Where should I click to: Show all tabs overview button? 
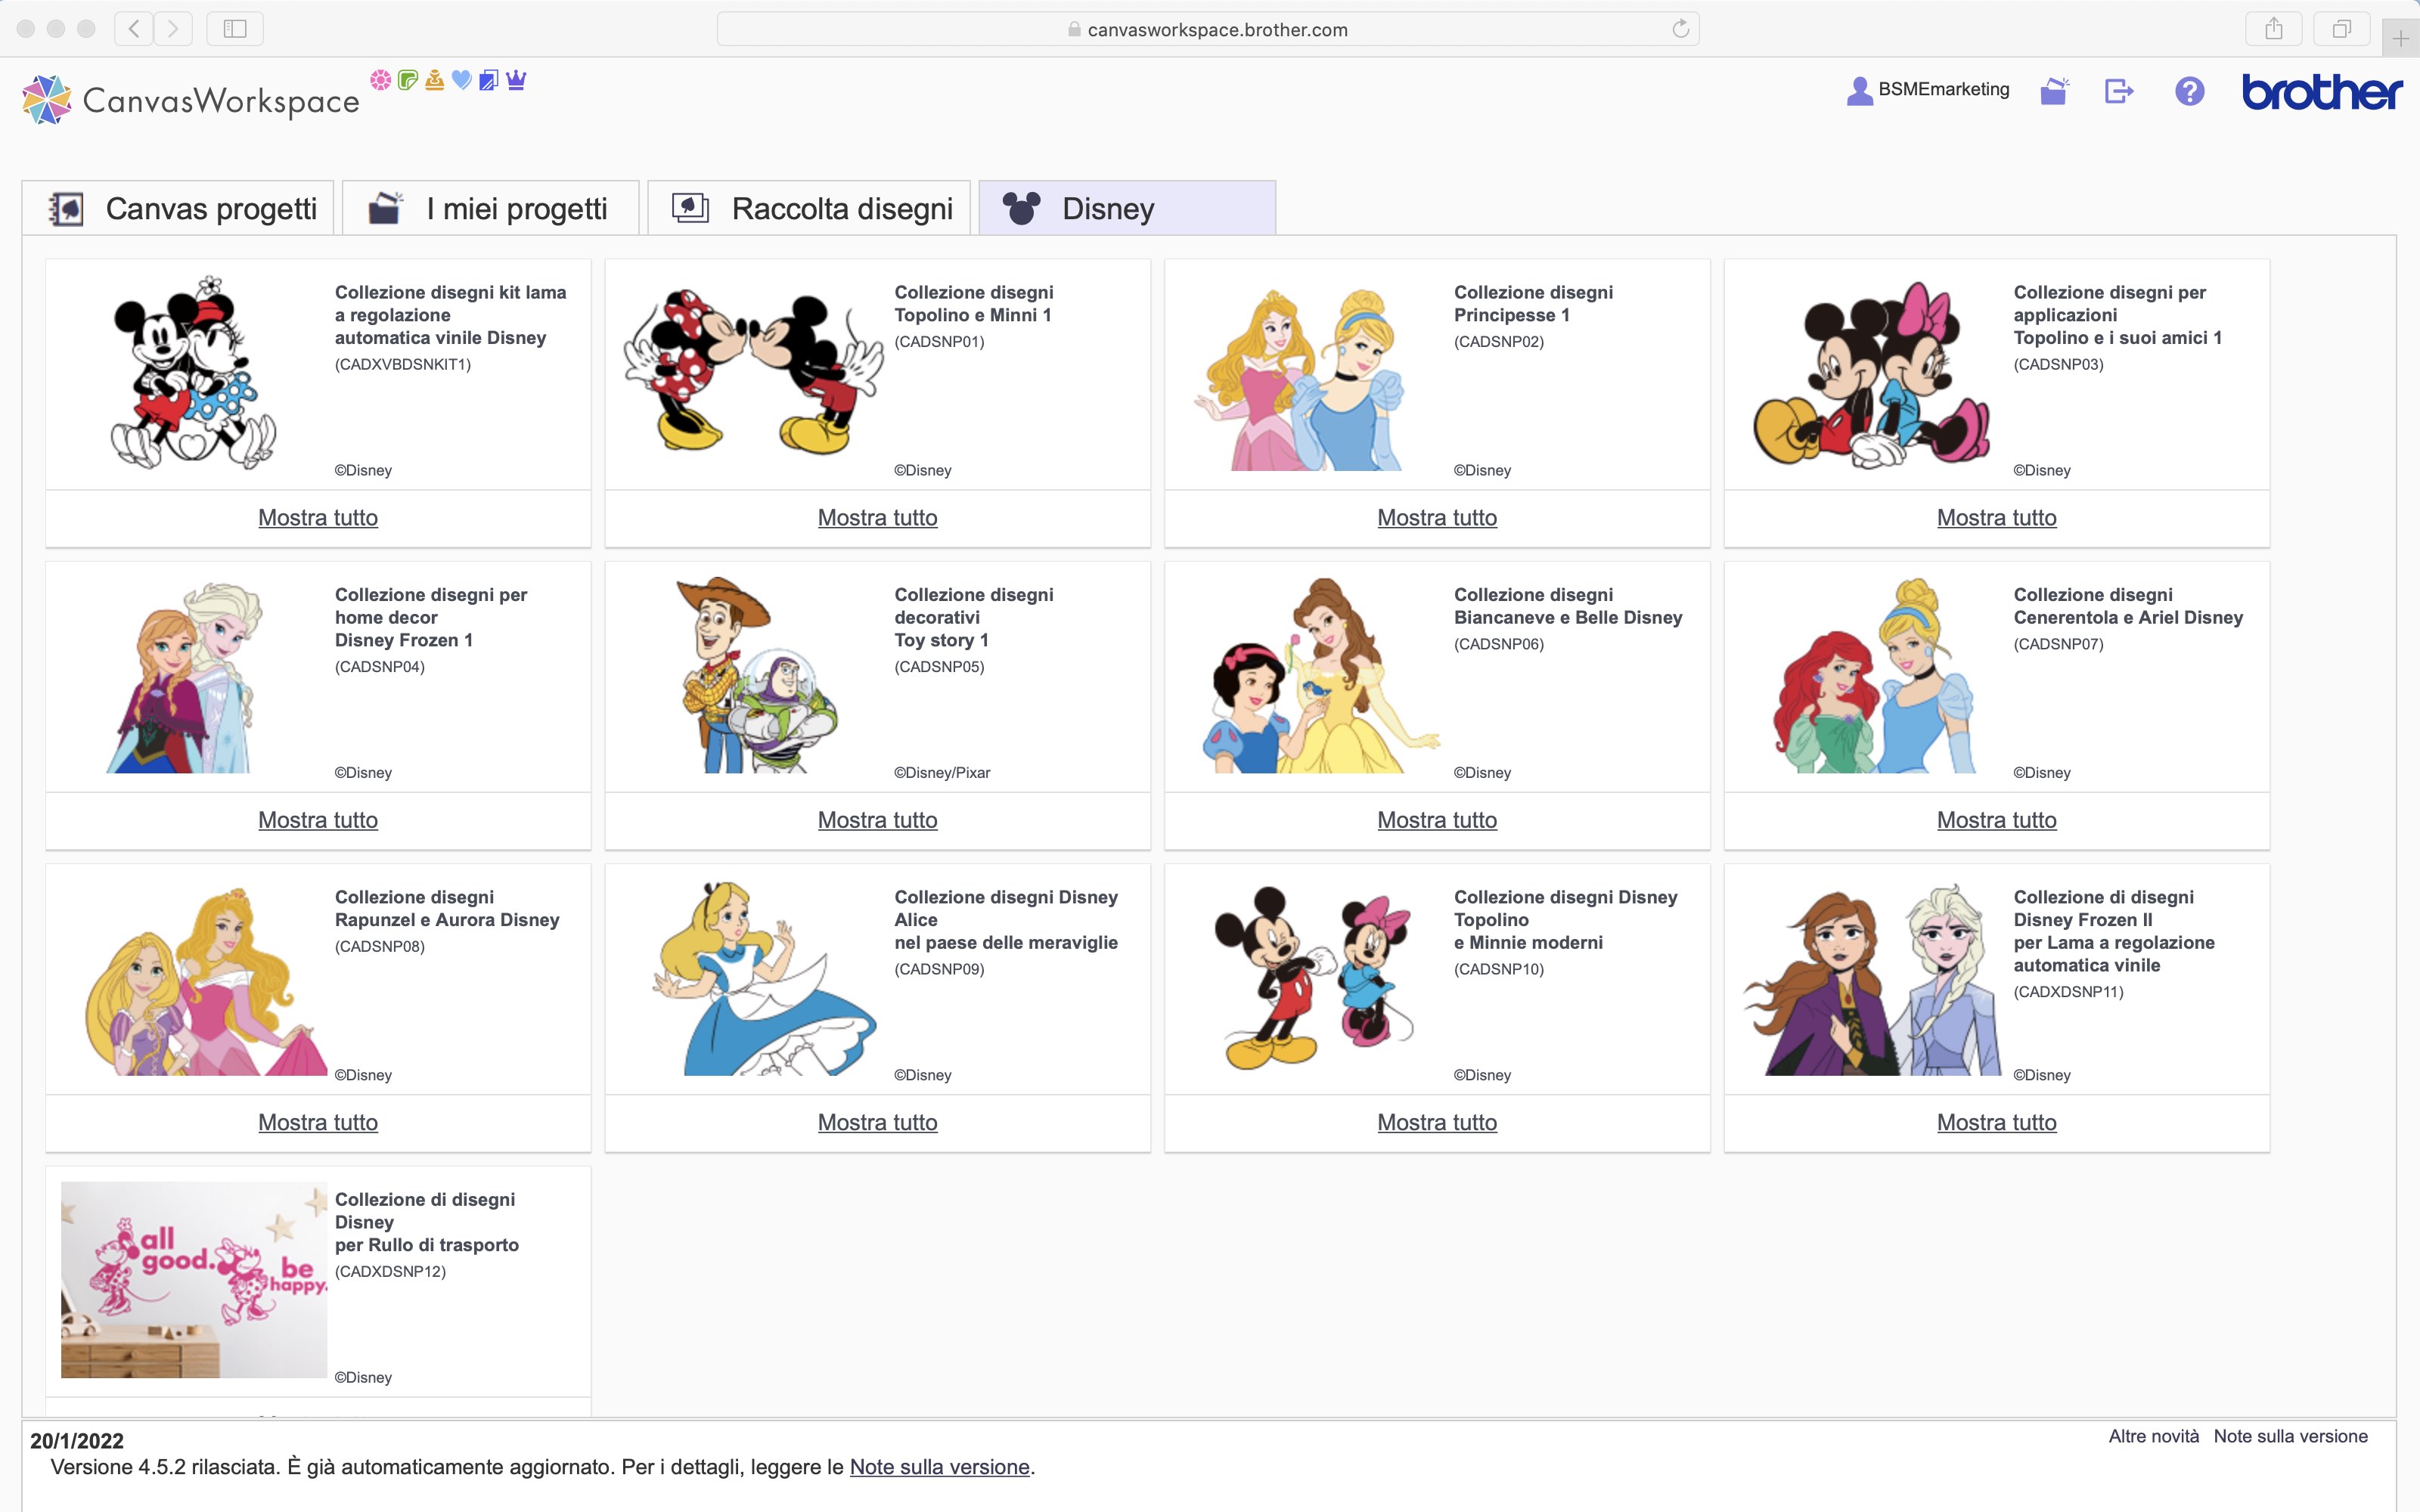coord(2341,29)
